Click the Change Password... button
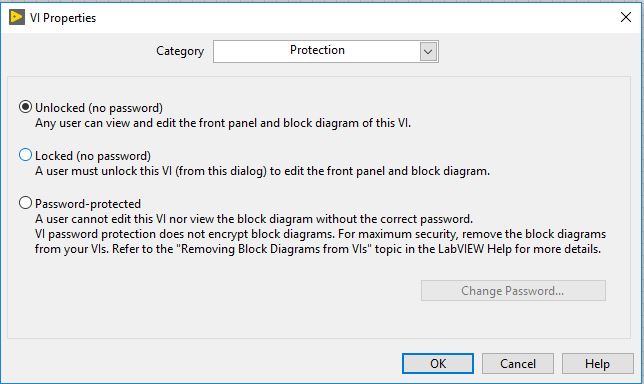This screenshot has height=384, width=644. pyautogui.click(x=513, y=291)
